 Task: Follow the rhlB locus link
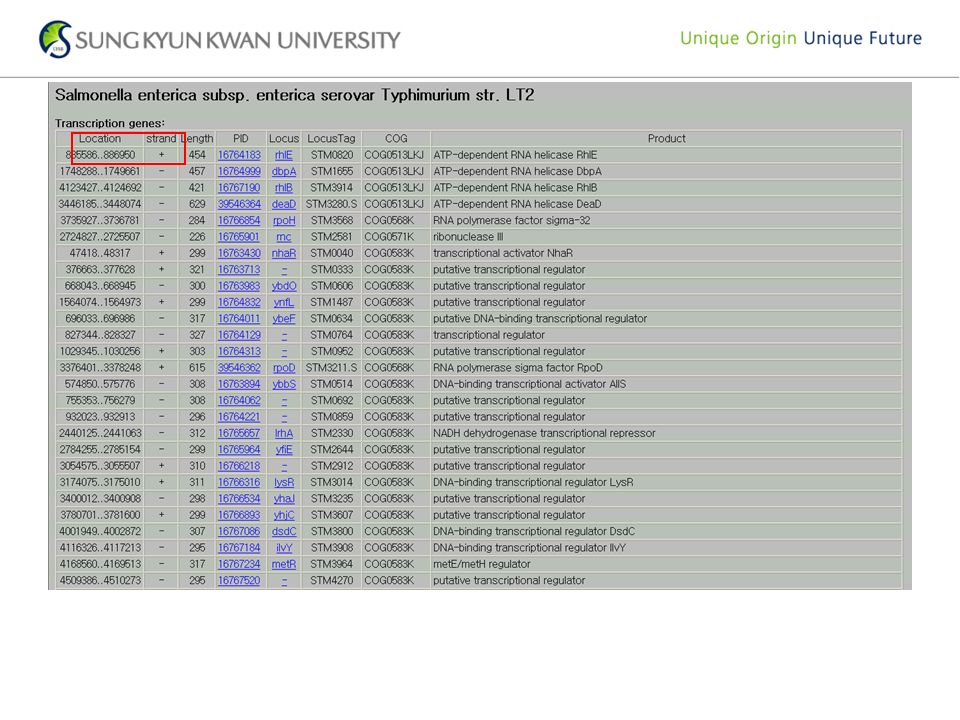(x=283, y=188)
